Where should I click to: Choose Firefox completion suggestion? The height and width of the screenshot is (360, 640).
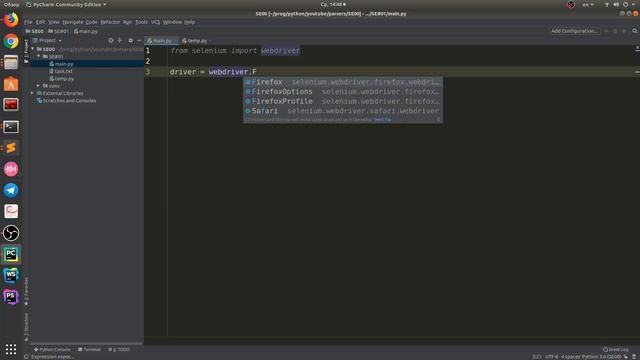tap(343, 82)
